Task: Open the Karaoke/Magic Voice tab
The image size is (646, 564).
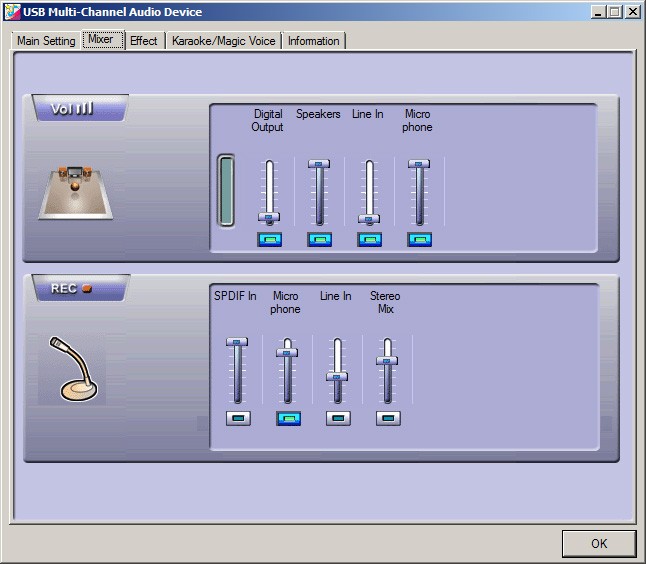Action: [x=225, y=41]
